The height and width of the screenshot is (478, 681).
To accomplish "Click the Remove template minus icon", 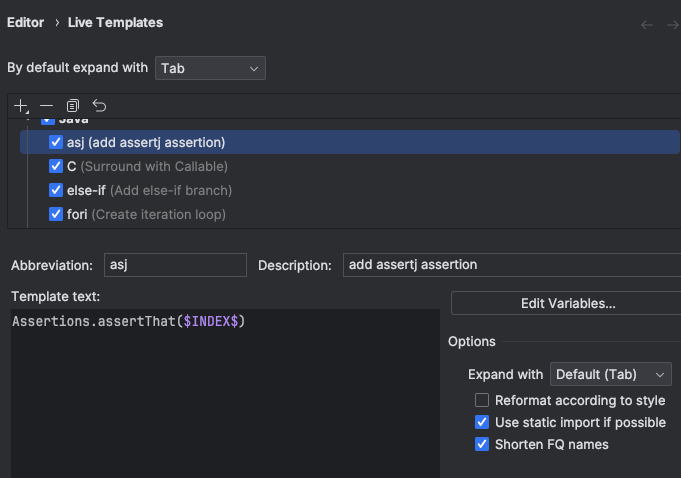I will click(46, 105).
